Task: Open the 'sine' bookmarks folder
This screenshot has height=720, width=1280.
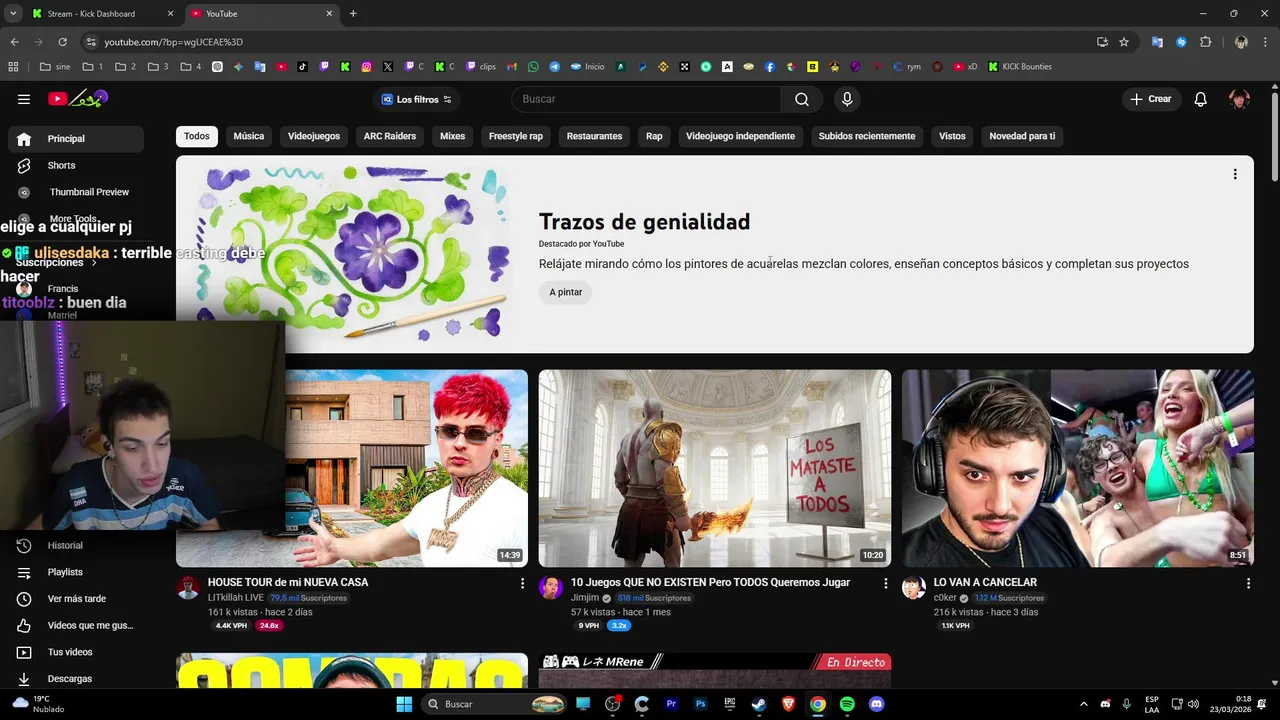Action: 55,67
